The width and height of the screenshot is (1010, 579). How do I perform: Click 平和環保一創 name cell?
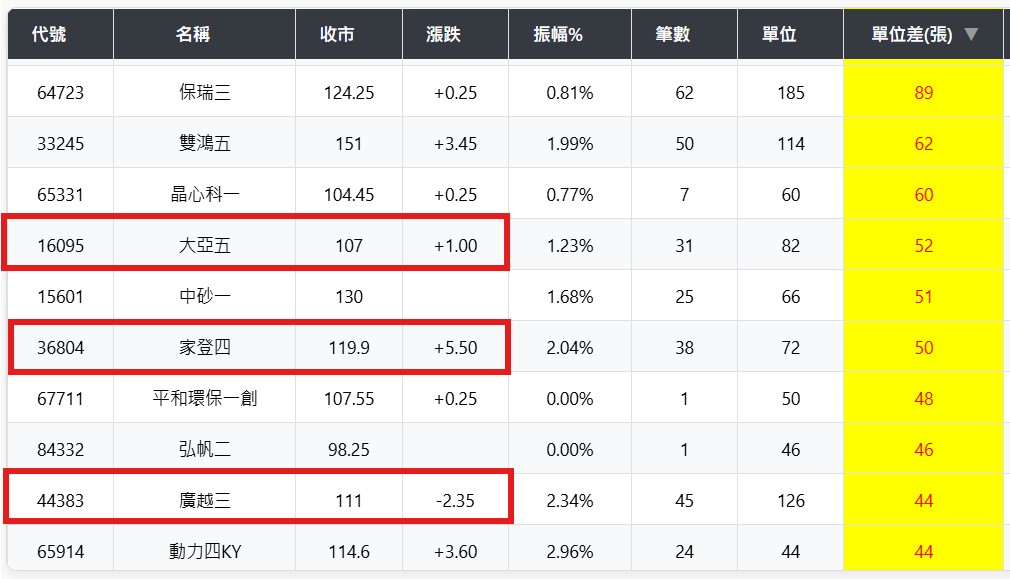pos(204,399)
